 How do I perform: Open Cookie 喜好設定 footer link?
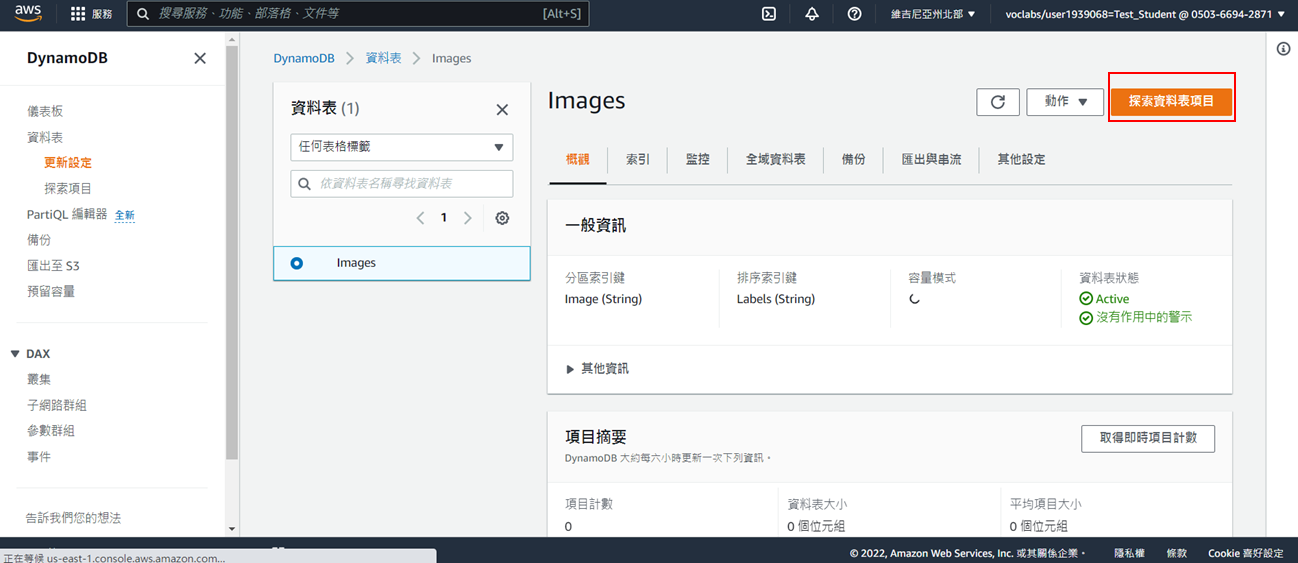coord(1246,553)
